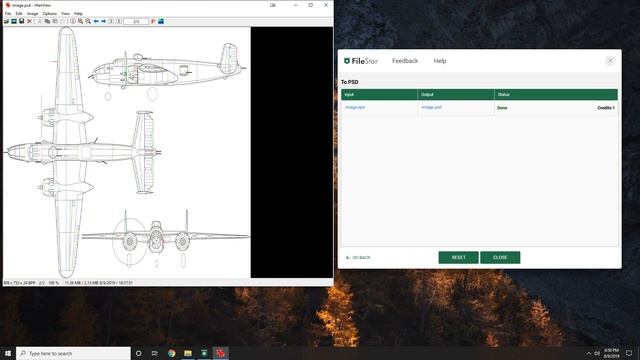Click the GO BACK link in FileStar
The width and height of the screenshot is (640, 360).
(358, 258)
